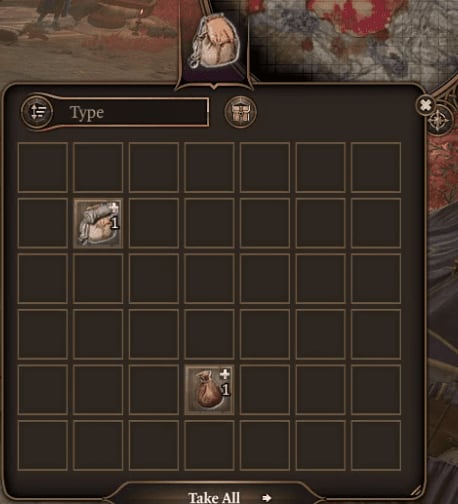Click the sort order icon beside Type
This screenshot has height=504, width=458.
click(x=37, y=112)
